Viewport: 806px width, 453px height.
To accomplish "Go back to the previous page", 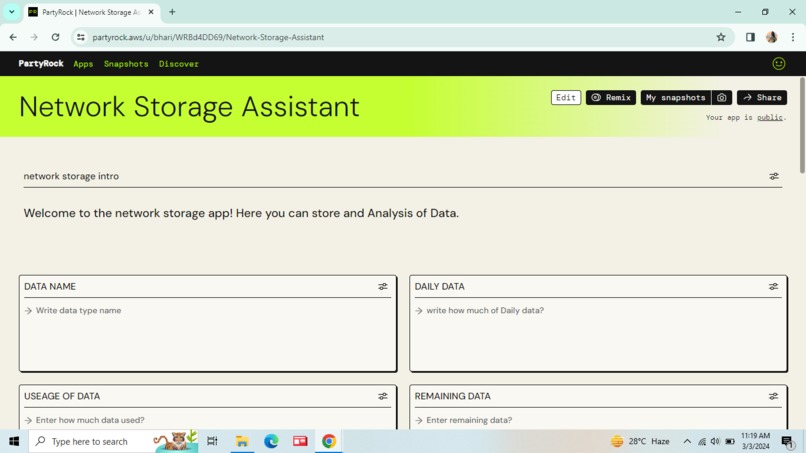I will 13,37.
